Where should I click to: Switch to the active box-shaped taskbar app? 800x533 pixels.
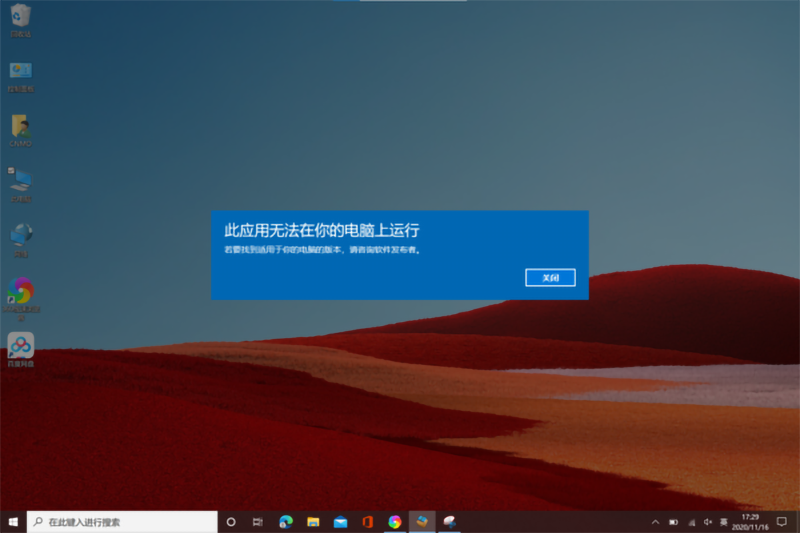coord(422,522)
